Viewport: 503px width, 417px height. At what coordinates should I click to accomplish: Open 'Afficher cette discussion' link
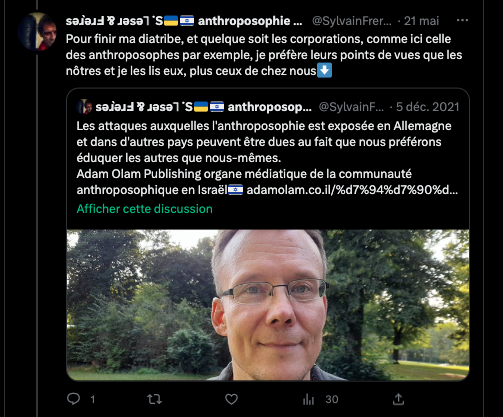click(144, 209)
